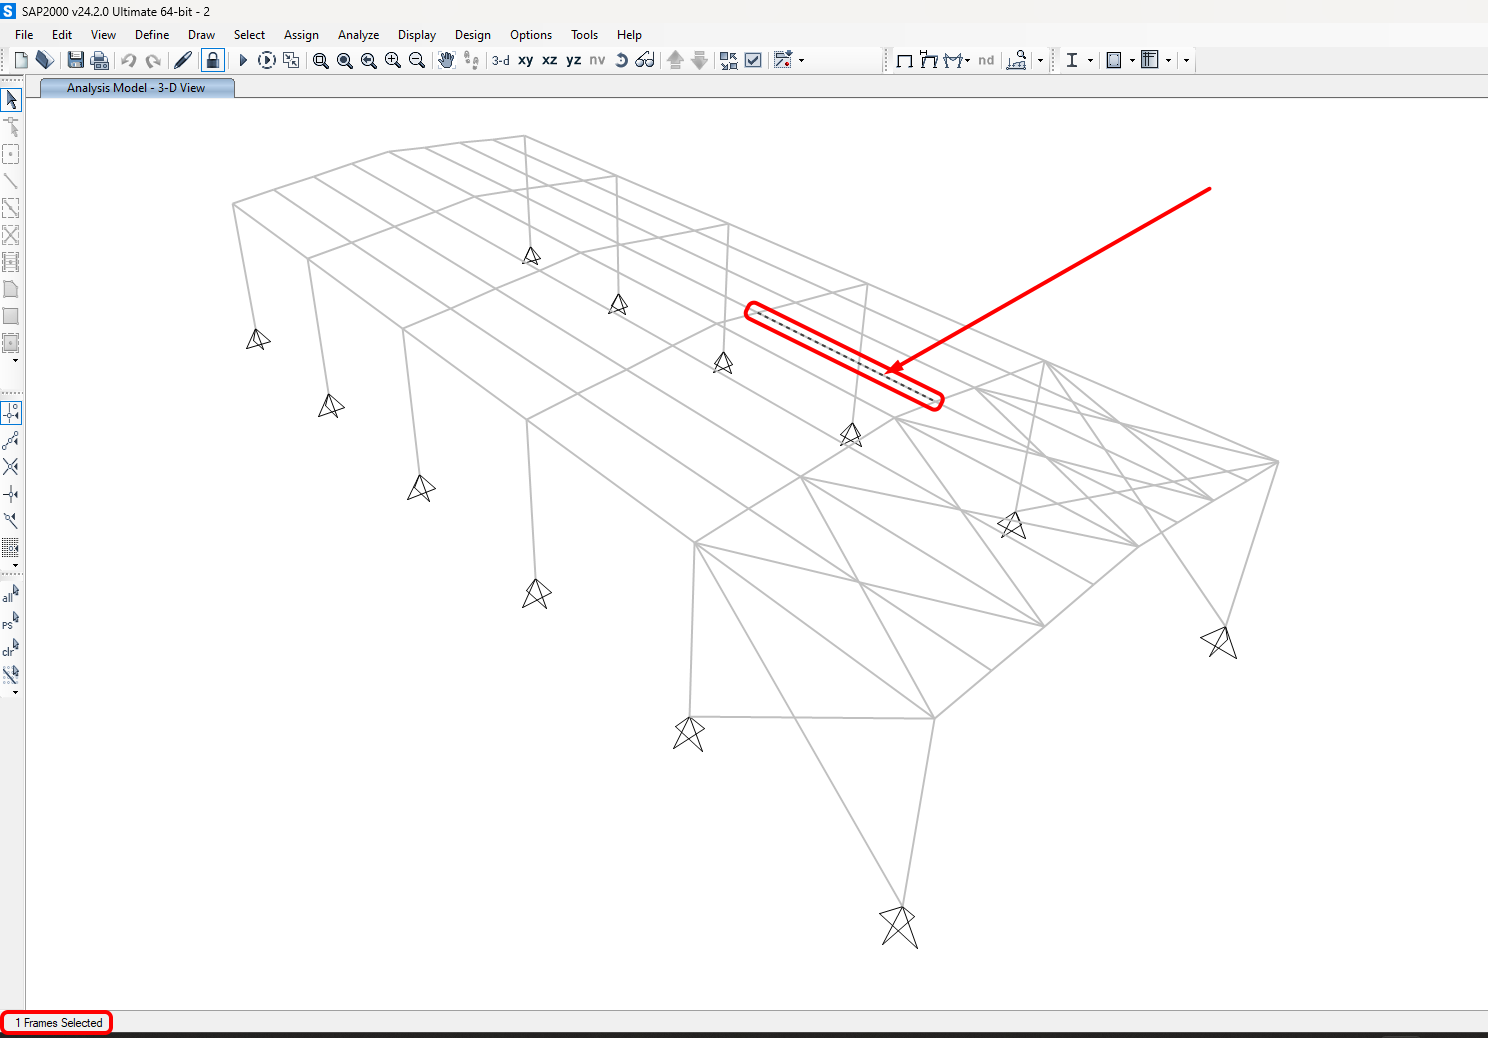Expand the frame section assignment dropdown arrow
The height and width of the screenshot is (1038, 1488).
(x=1090, y=60)
